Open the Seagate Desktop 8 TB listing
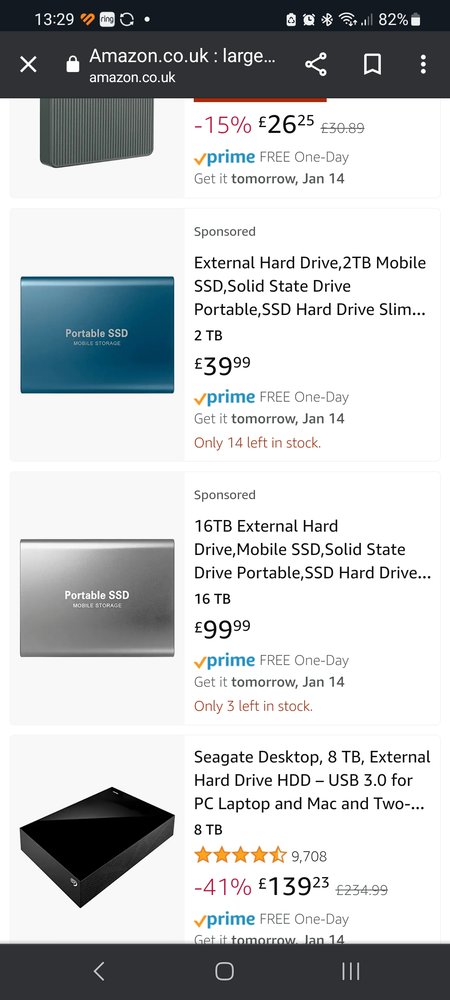This screenshot has height=1000, width=450. (x=312, y=781)
